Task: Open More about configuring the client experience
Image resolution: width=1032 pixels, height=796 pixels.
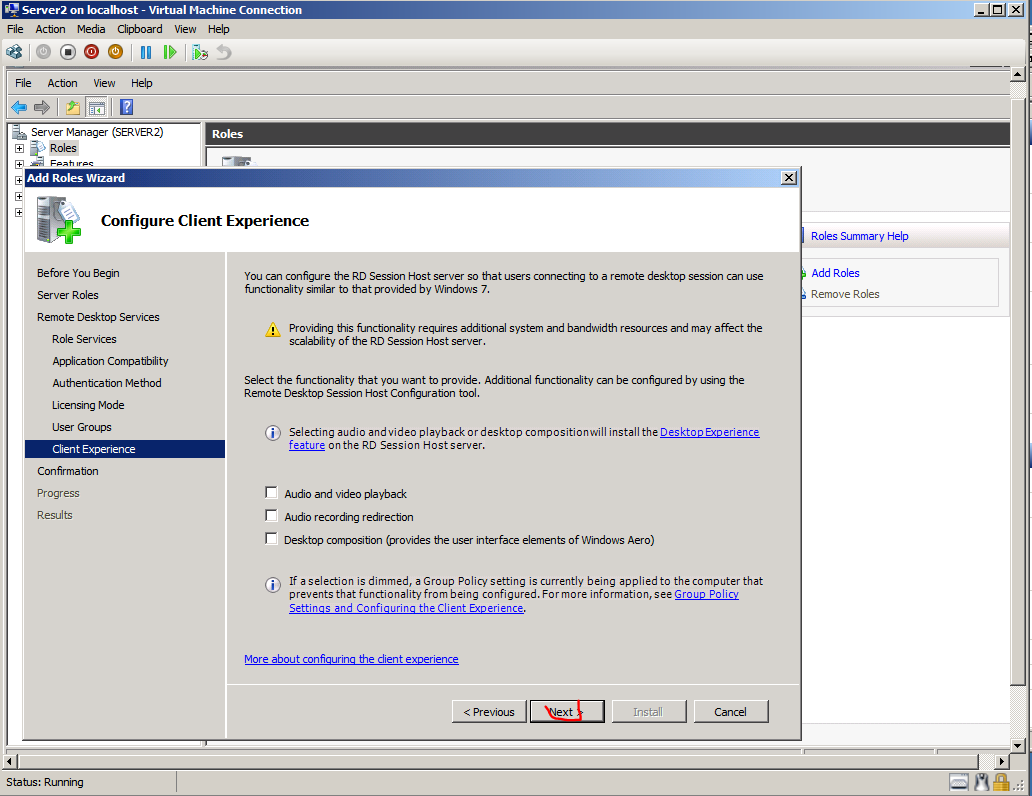Action: [x=351, y=659]
